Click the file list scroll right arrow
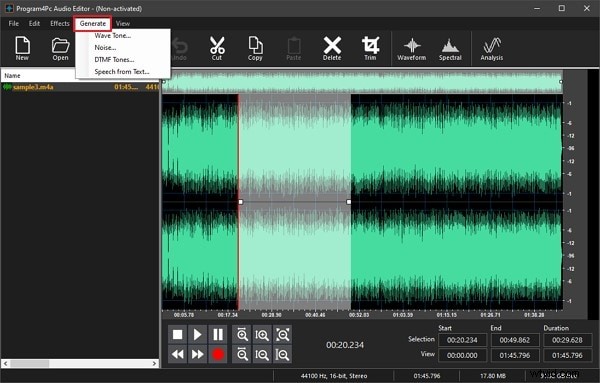Image resolution: width=600 pixels, height=383 pixels. 155,363
